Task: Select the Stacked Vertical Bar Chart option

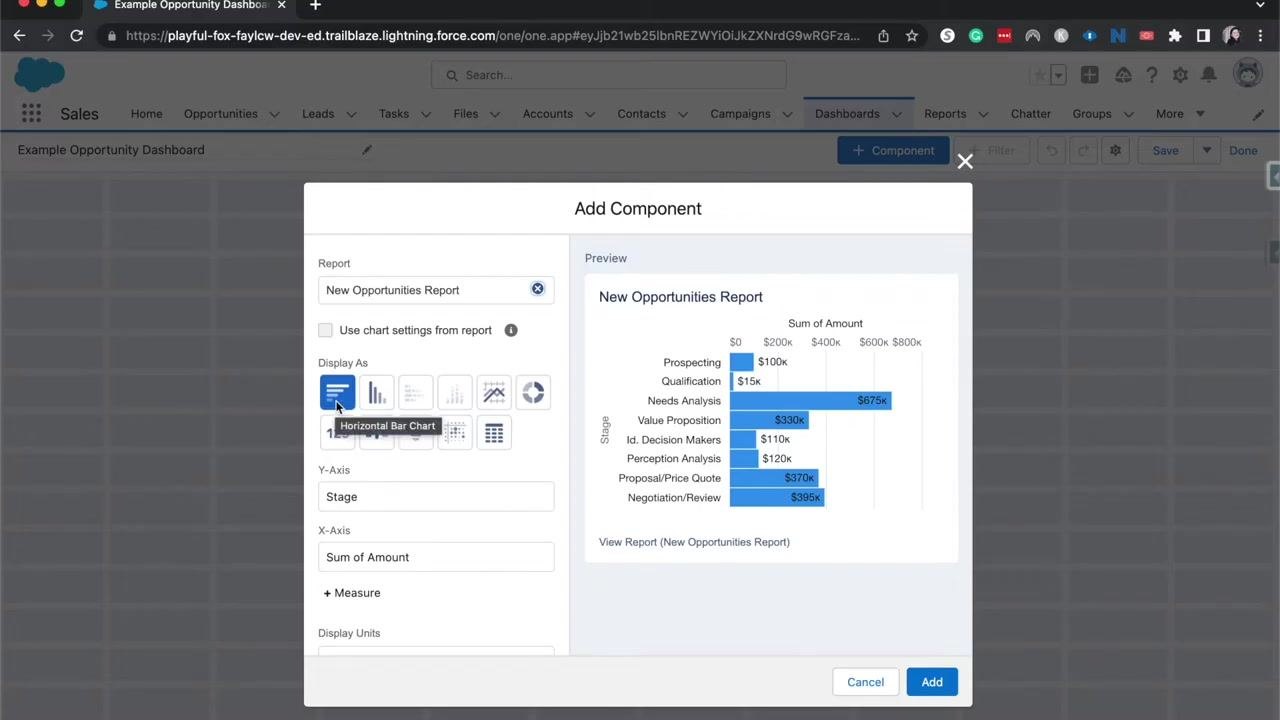Action: 455,393
